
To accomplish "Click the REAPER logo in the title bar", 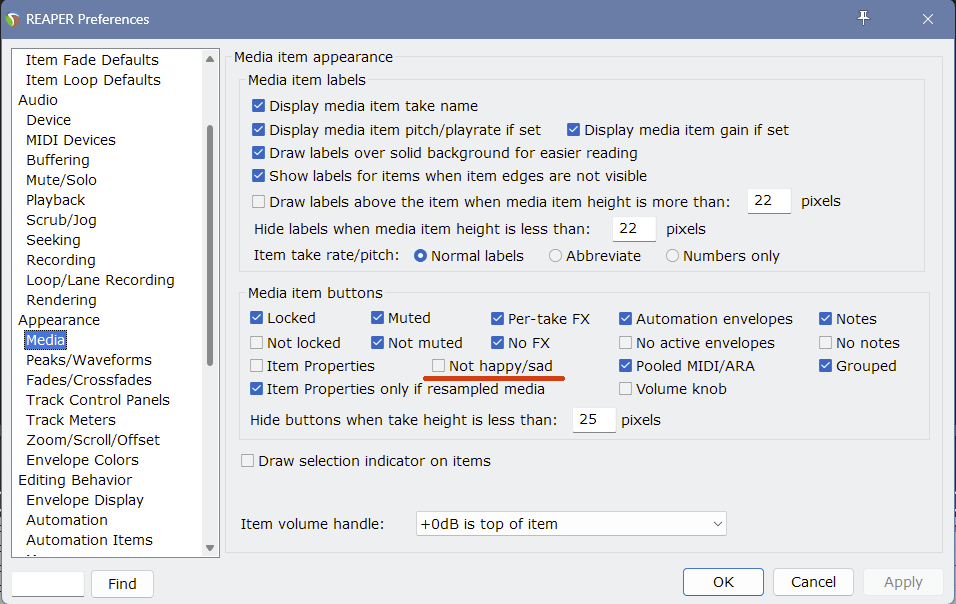I will click(x=12, y=20).
